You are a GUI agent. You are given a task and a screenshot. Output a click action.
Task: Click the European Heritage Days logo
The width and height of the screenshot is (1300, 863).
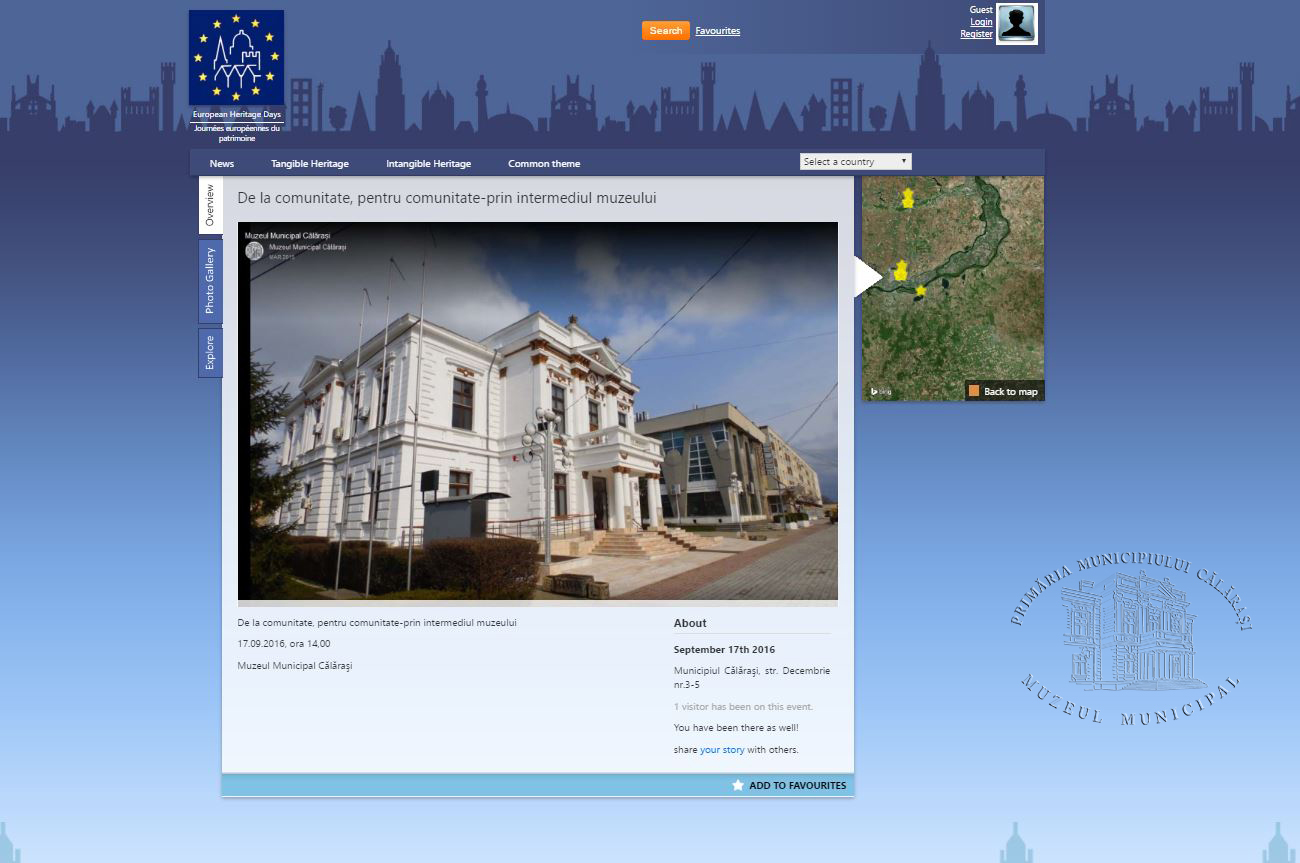(x=236, y=58)
